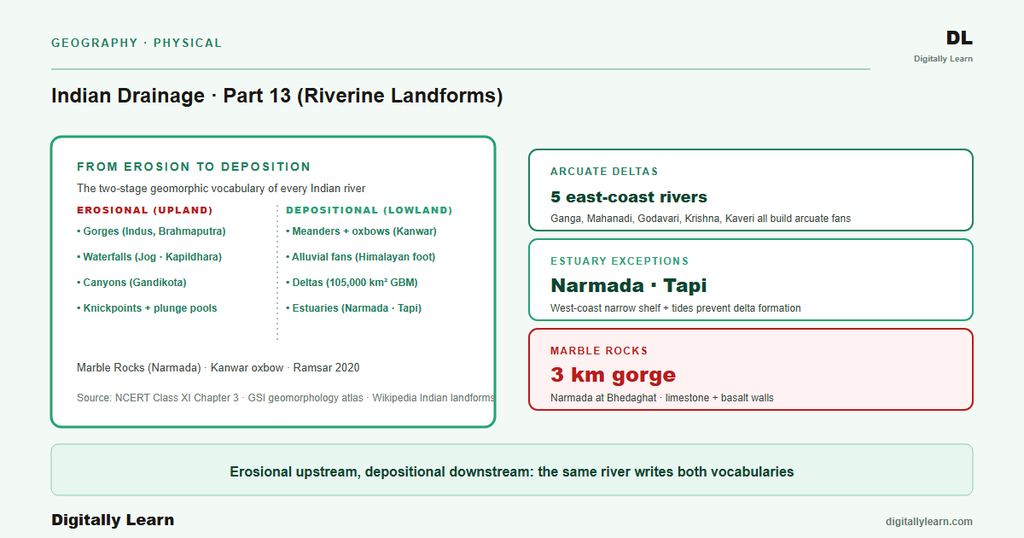Viewport: 1024px width, 538px height.
Task: Click the 'ARCUATE DELTAS' card label
Action: pyautogui.click(x=604, y=171)
